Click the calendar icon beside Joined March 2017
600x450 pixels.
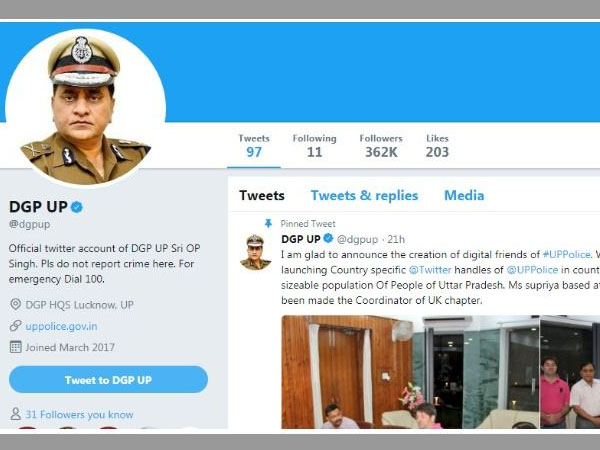click(x=15, y=347)
